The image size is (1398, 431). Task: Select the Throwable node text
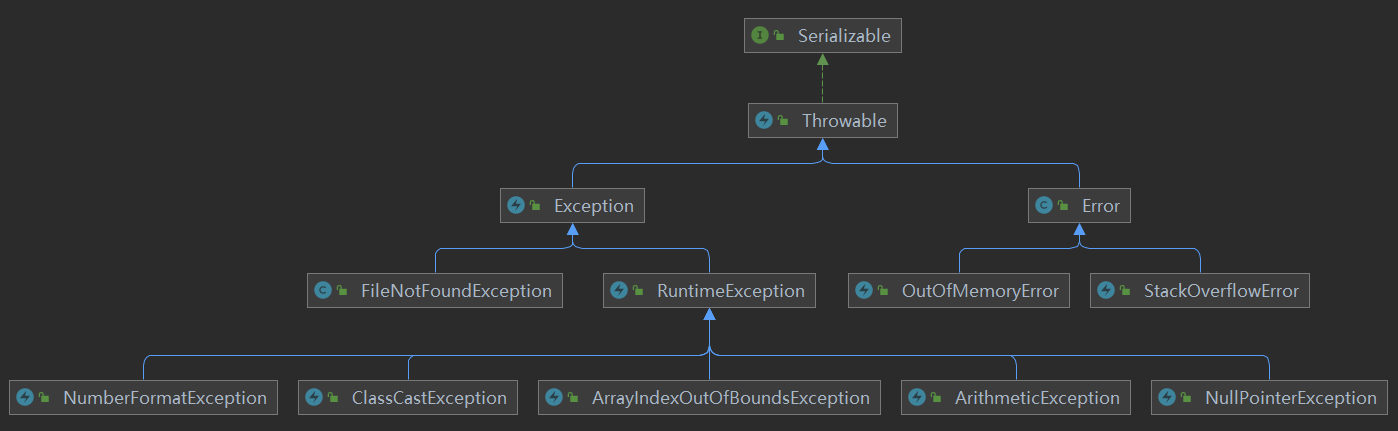click(x=843, y=121)
